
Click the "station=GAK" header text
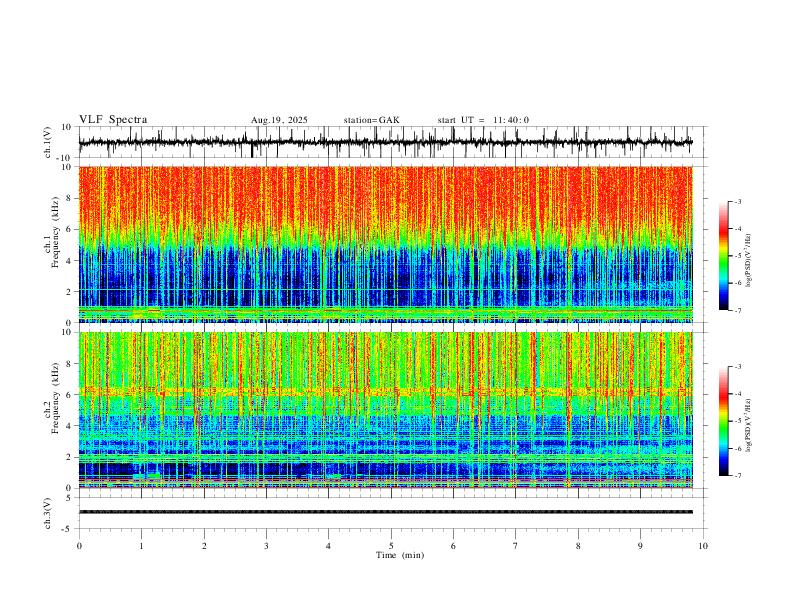coord(372,120)
